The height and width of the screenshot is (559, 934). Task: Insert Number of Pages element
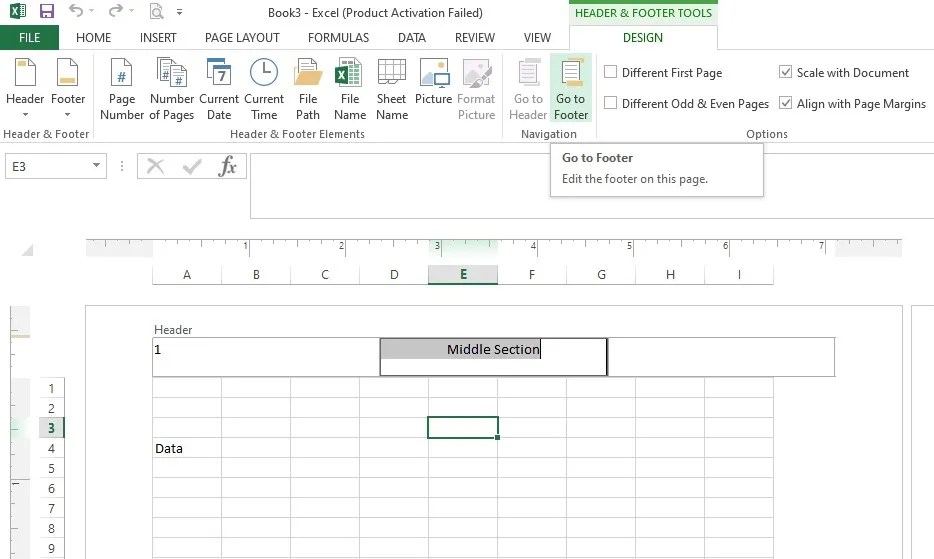tap(172, 89)
